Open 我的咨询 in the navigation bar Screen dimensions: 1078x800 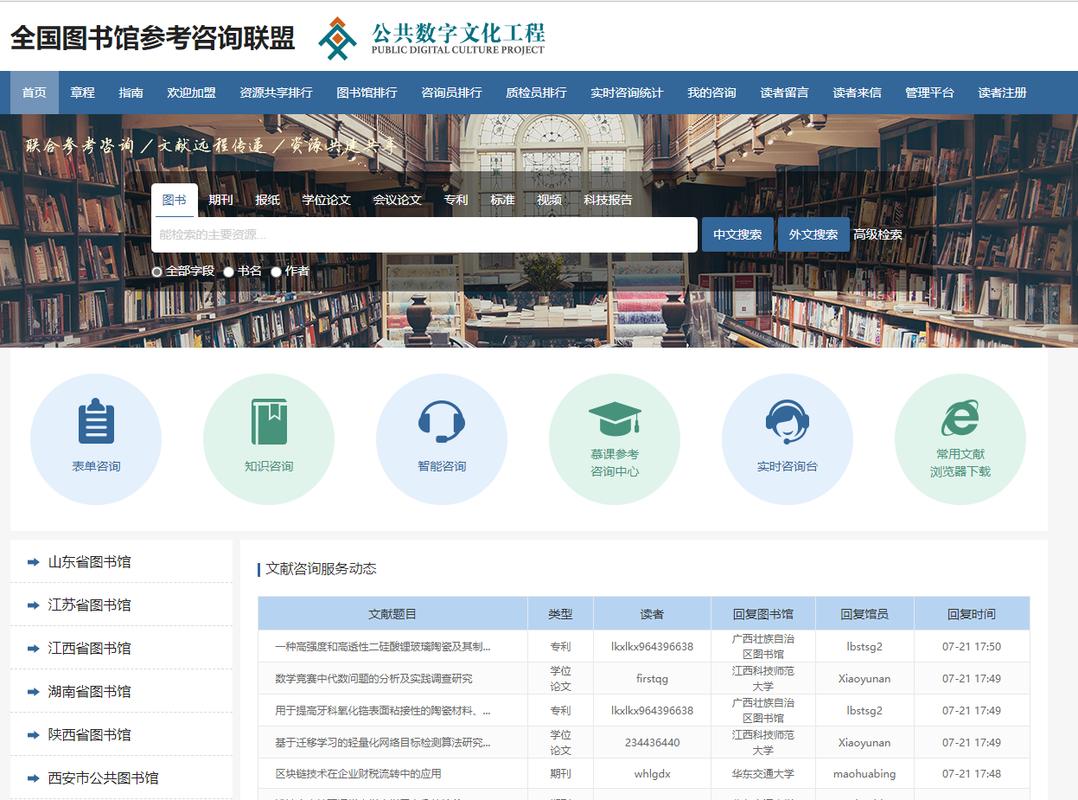(712, 93)
